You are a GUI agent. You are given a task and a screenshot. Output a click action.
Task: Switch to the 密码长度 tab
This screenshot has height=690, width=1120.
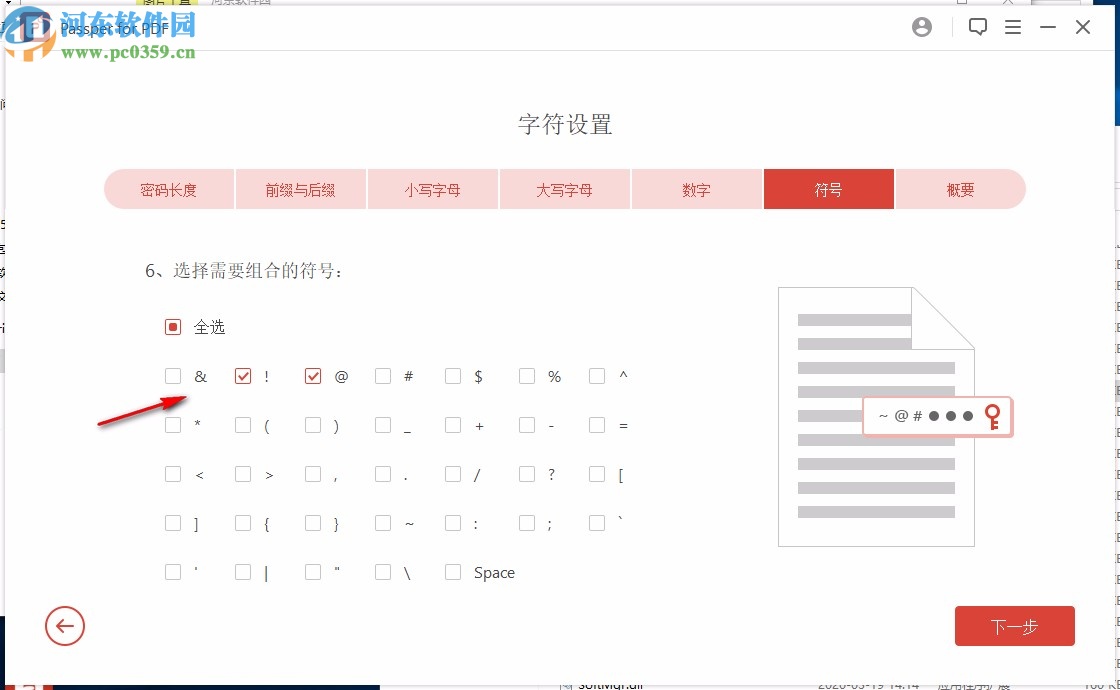[169, 189]
